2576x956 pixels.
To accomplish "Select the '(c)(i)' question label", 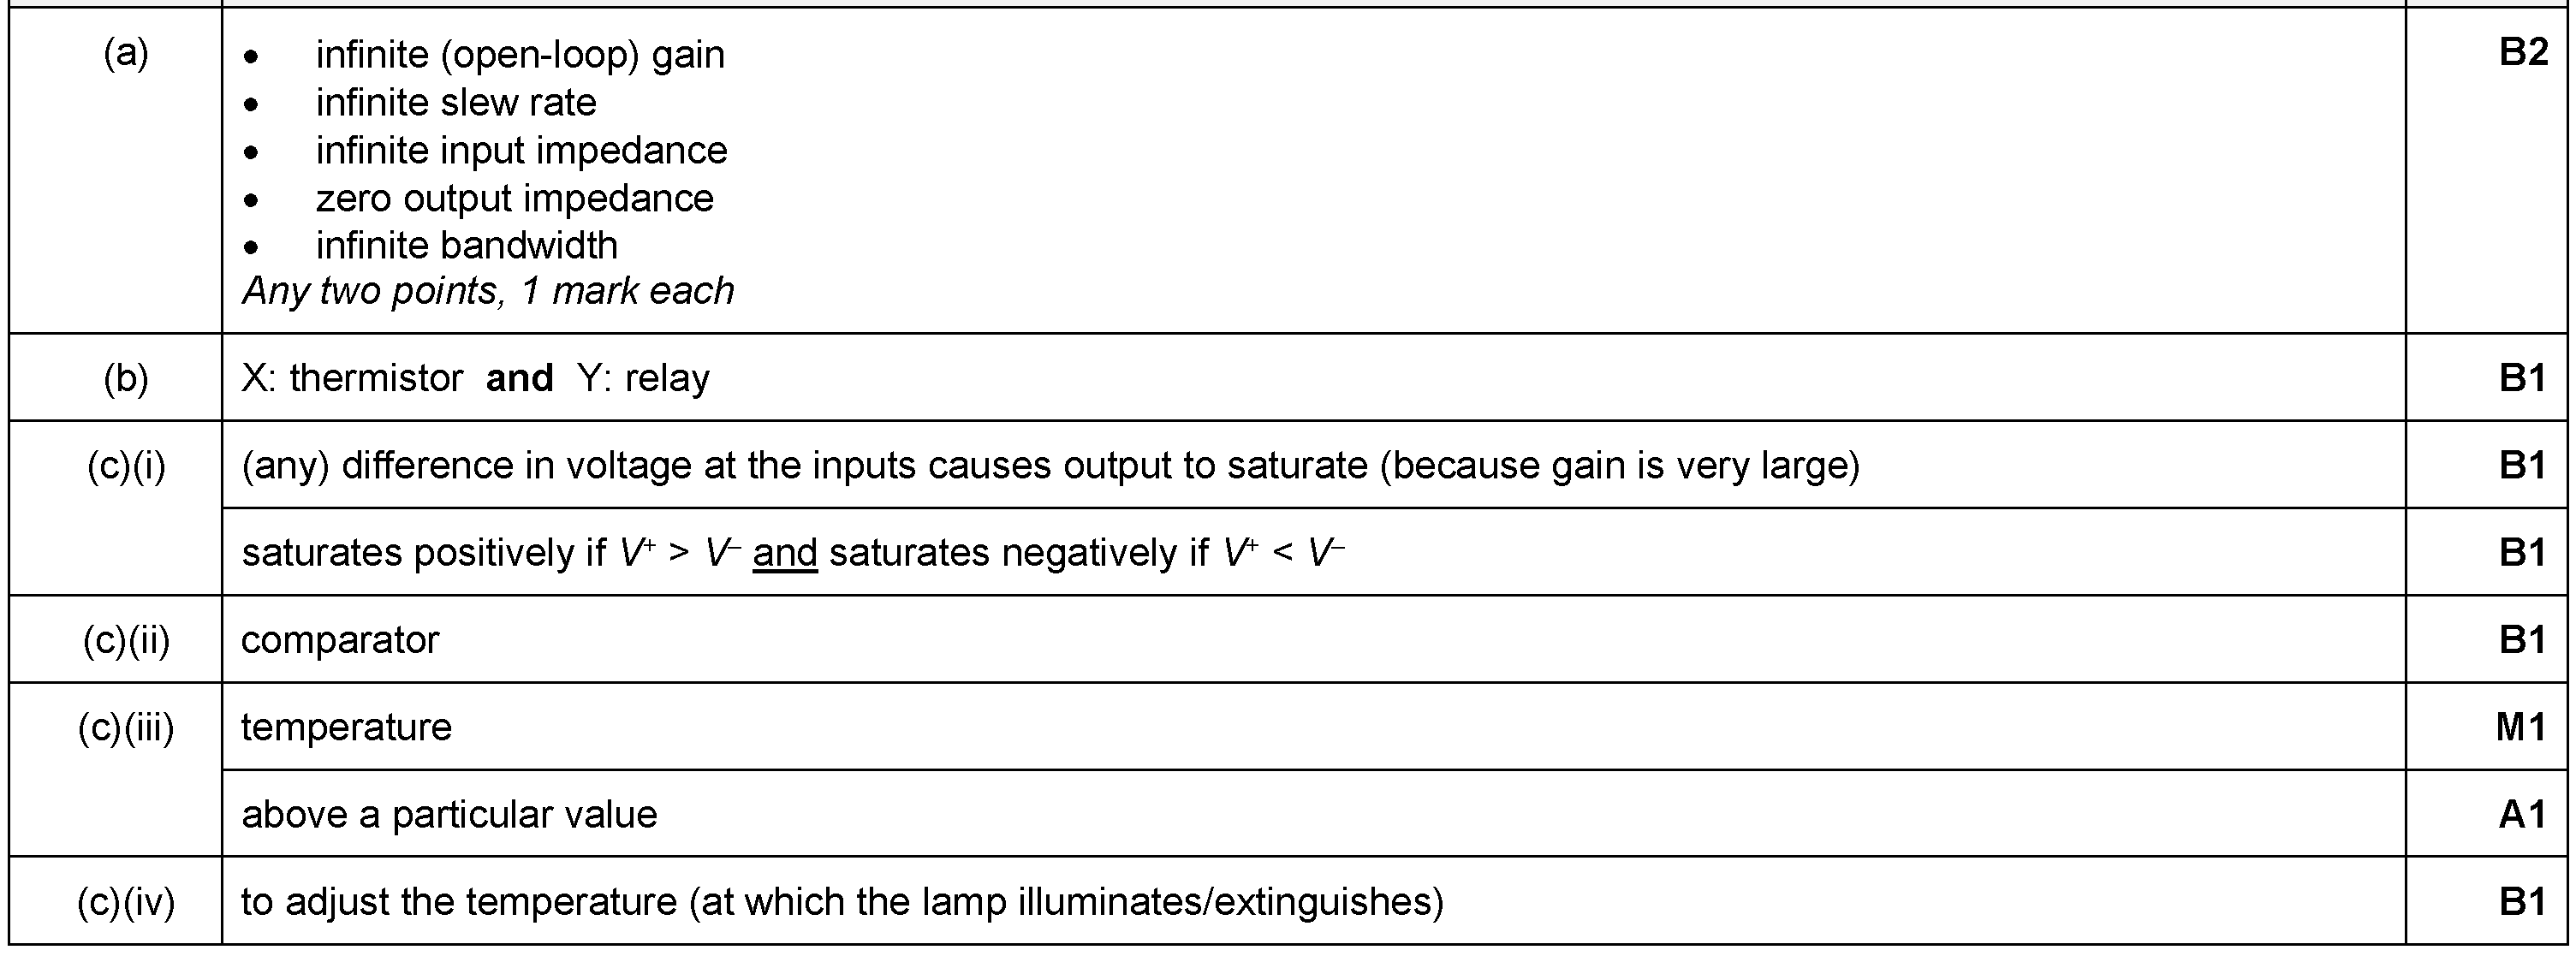I will pyautogui.click(x=126, y=466).
